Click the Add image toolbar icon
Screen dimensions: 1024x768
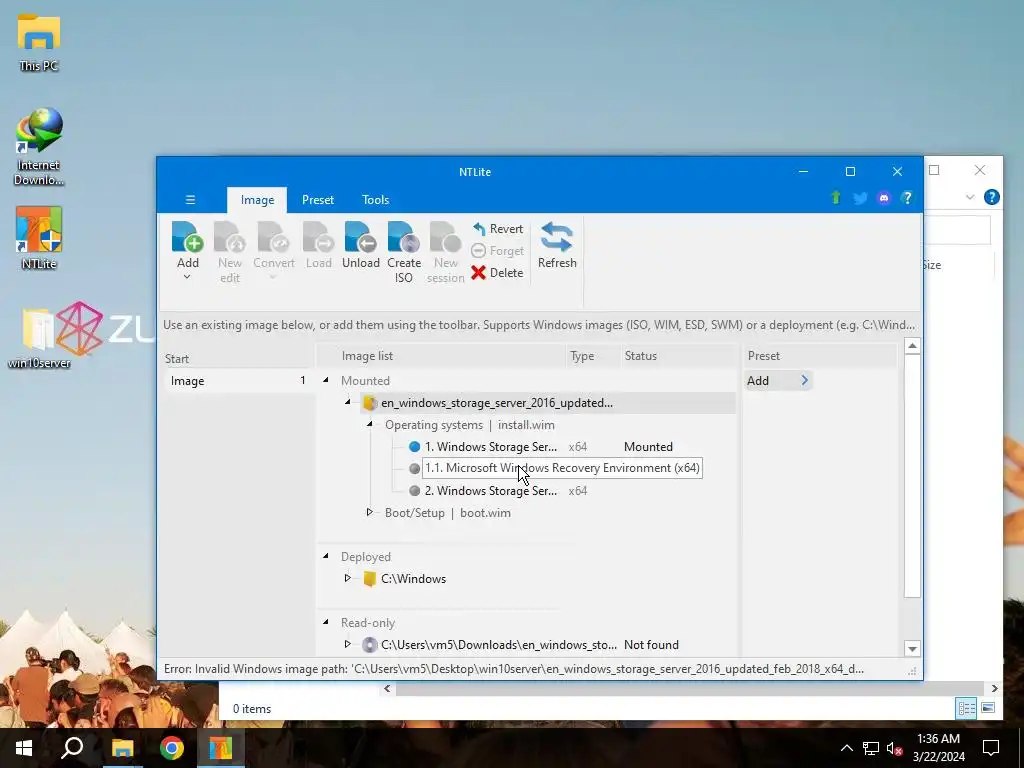187,237
